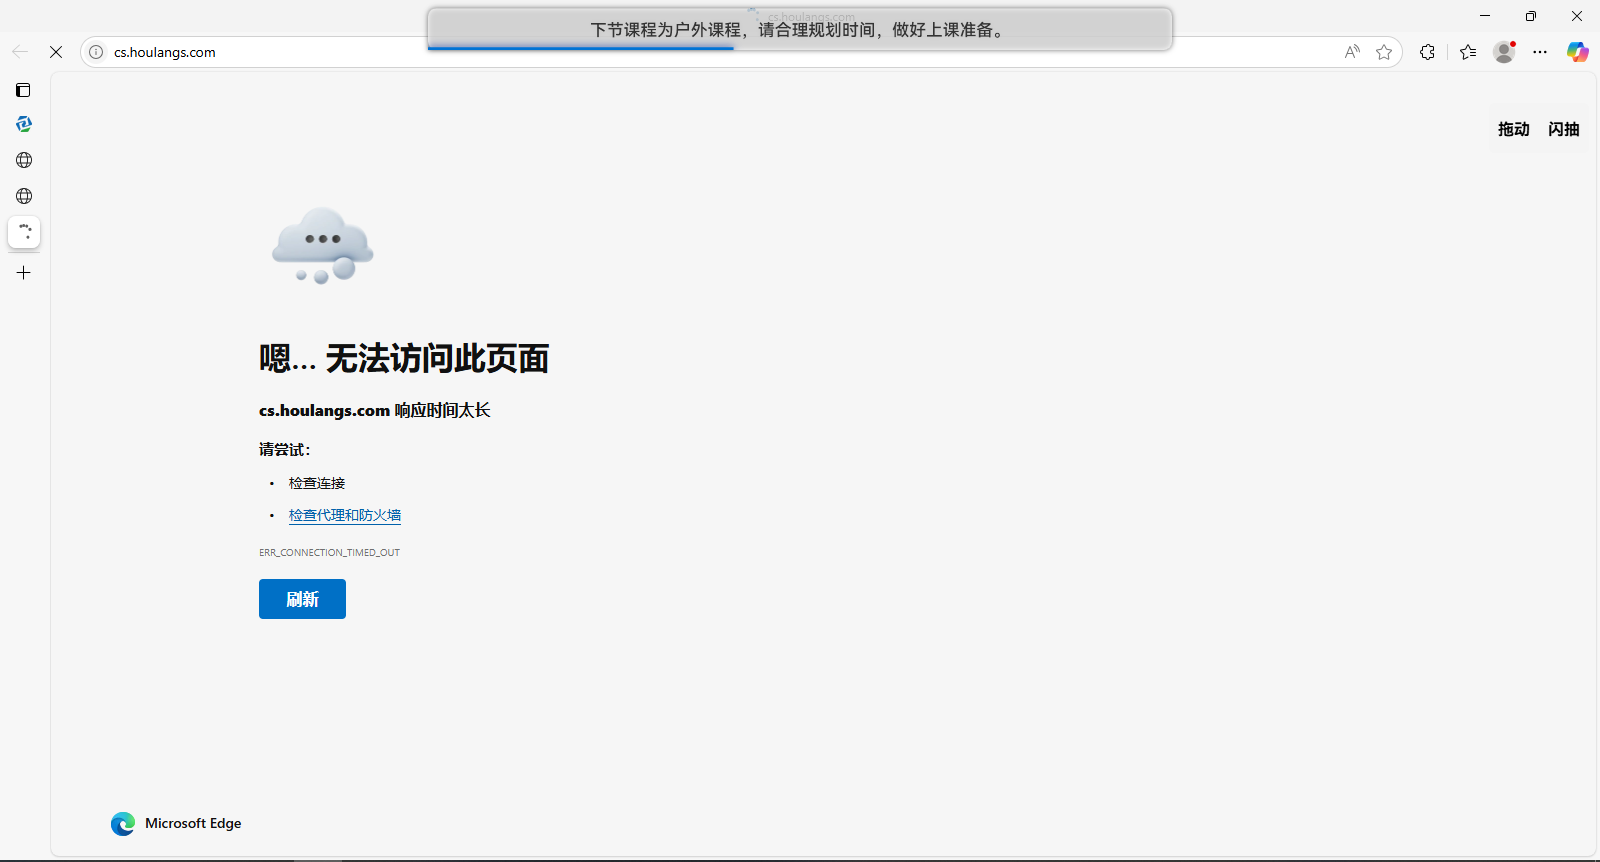Viewport: 1600px width, 862px height.
Task: Click the outdoor class notification banner
Action: click(799, 30)
